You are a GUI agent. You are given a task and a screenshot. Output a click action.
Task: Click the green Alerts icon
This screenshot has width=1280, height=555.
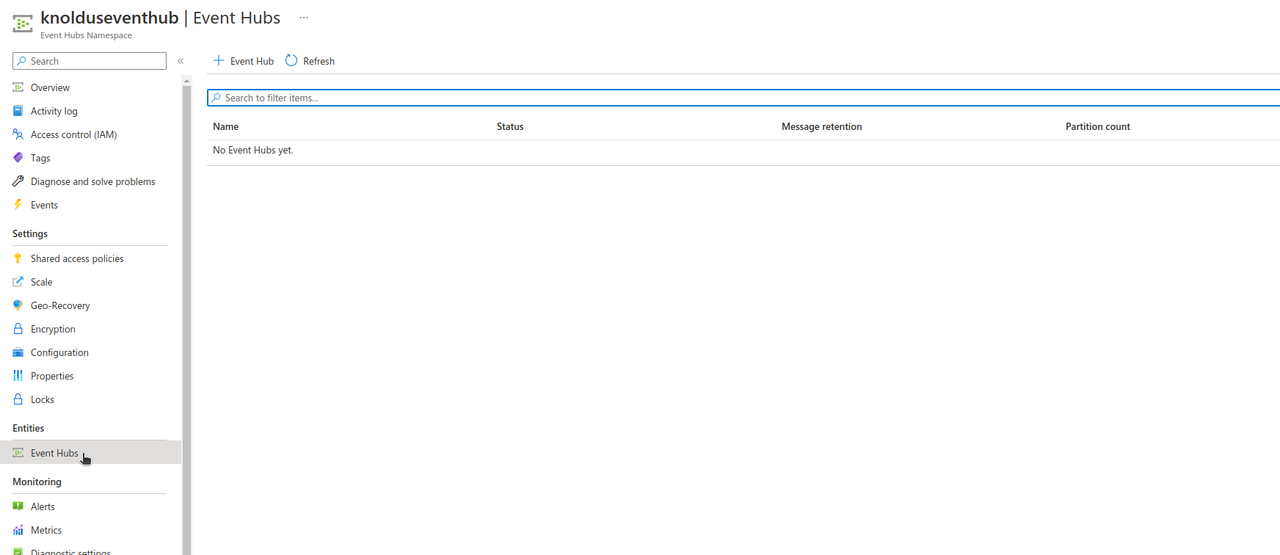point(18,507)
